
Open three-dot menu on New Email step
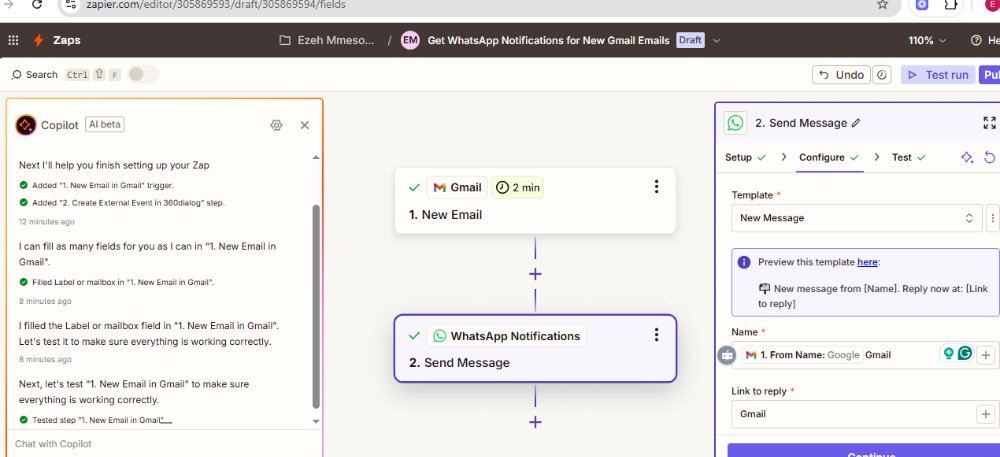coord(657,187)
